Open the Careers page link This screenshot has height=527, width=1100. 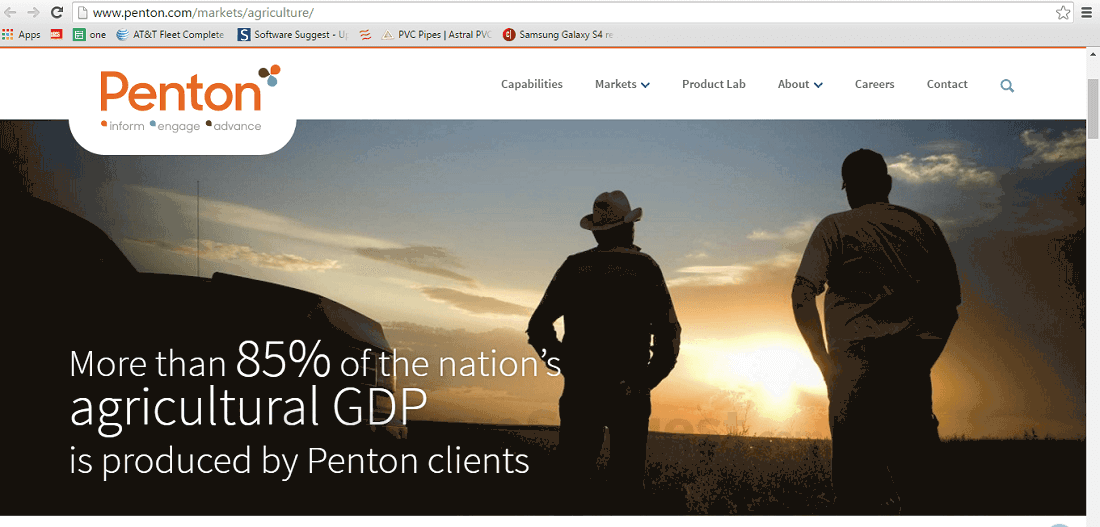point(874,84)
